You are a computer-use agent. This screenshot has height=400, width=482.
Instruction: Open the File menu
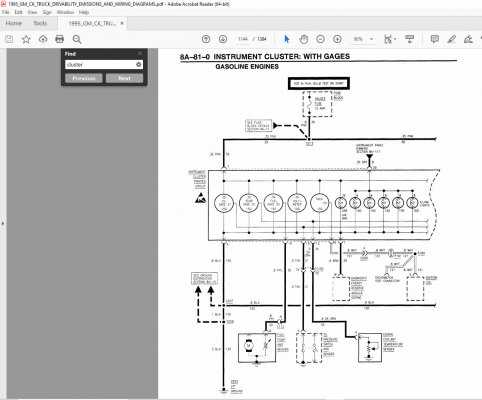click(5, 12)
